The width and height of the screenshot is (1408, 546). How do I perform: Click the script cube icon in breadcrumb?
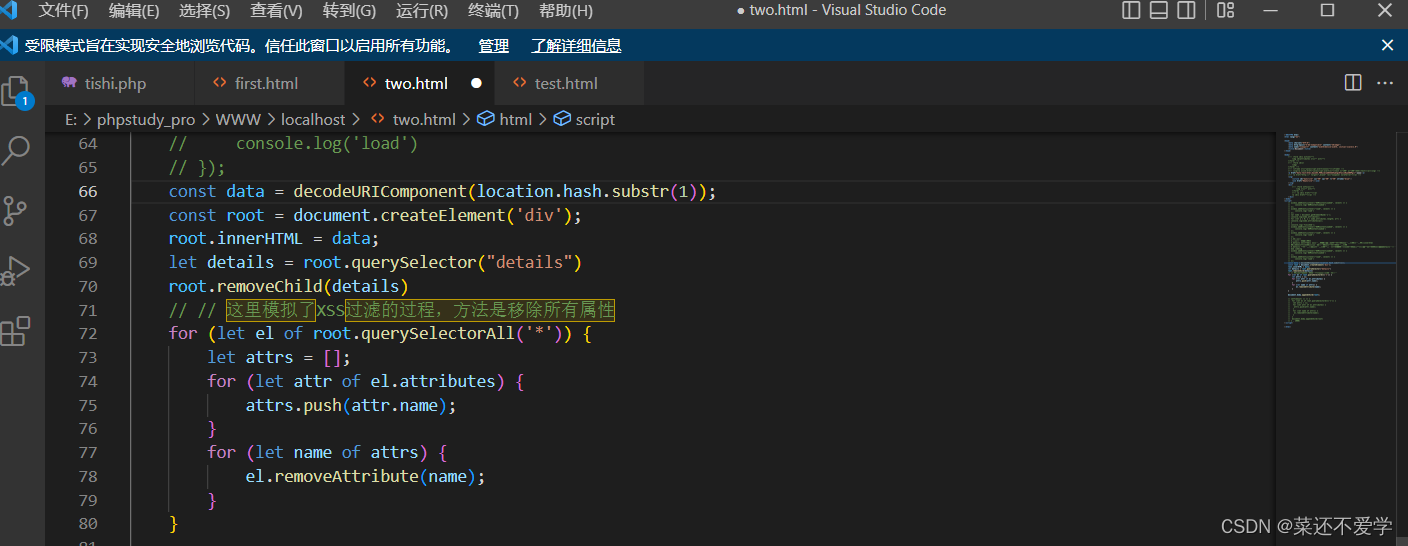tap(562, 119)
